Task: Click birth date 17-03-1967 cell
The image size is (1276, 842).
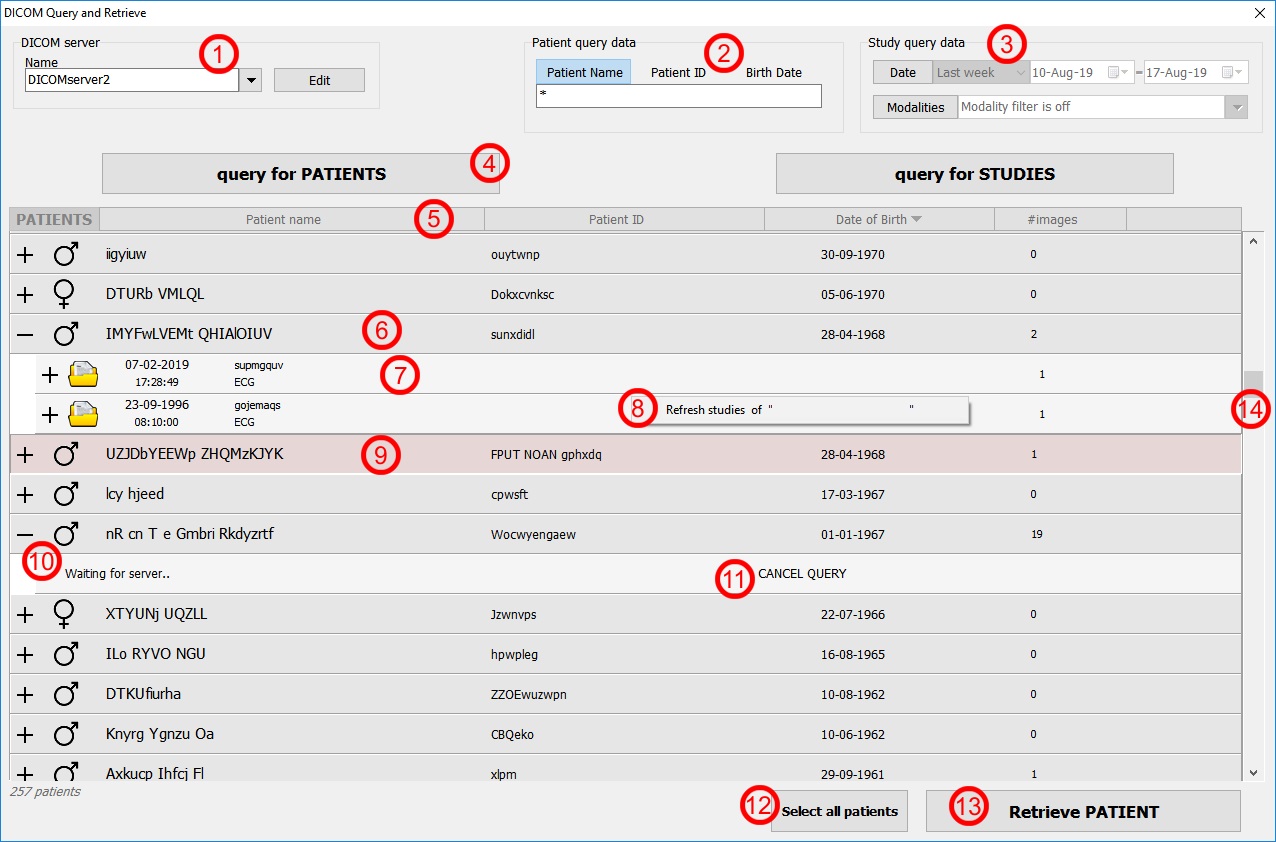Action: point(852,494)
